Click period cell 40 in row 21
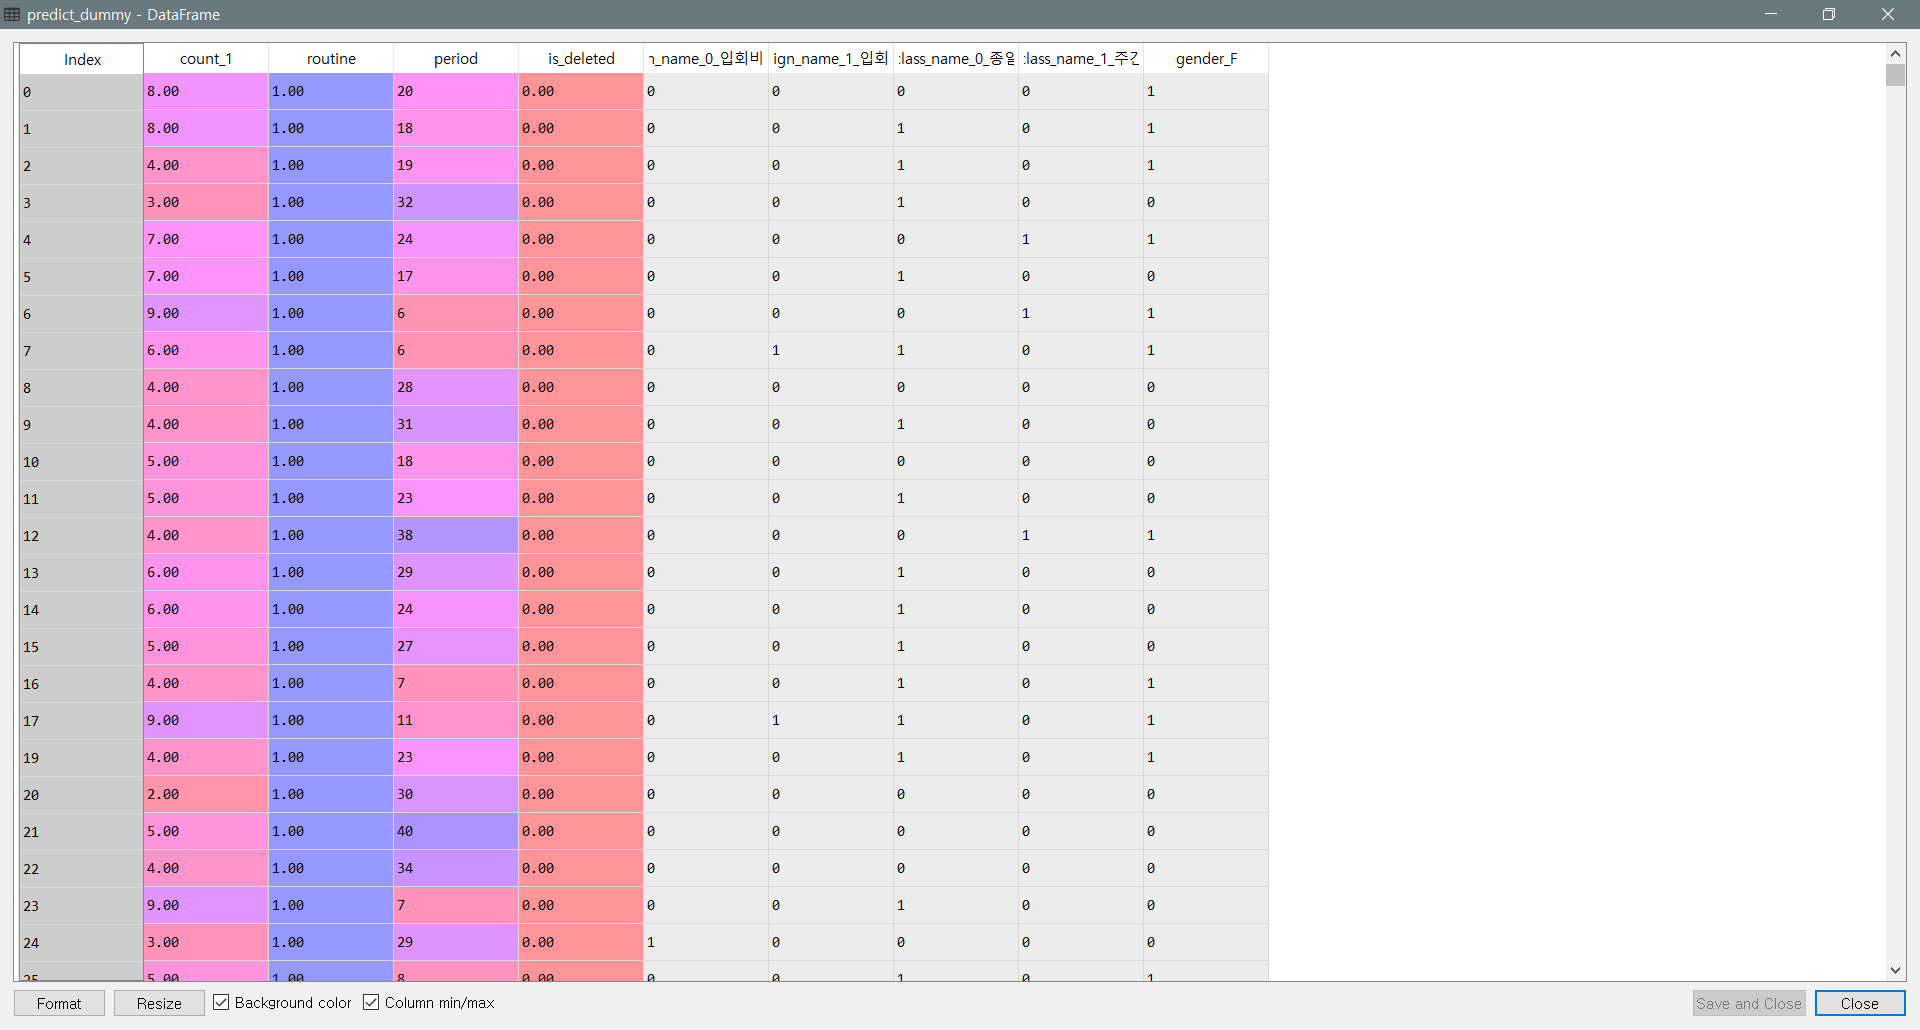 [456, 831]
